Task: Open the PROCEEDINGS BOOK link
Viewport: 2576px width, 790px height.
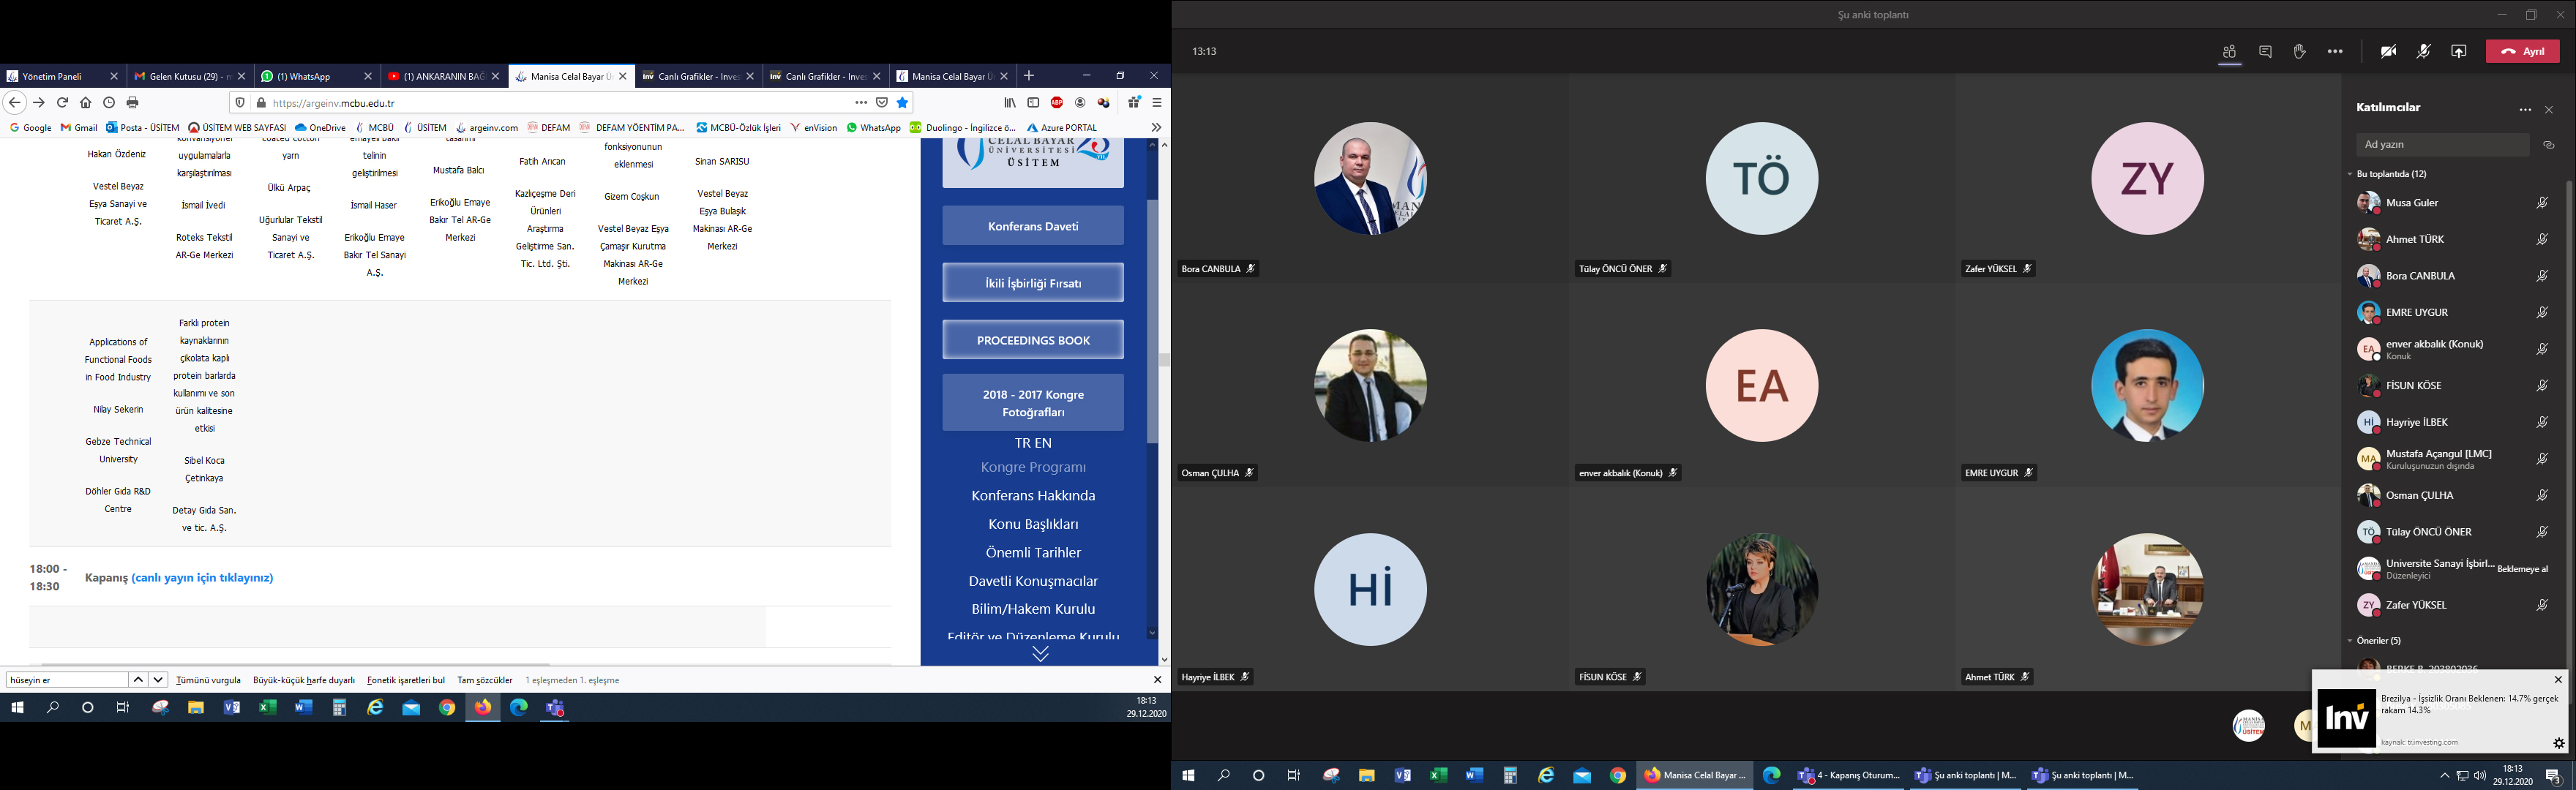Action: (x=1032, y=340)
